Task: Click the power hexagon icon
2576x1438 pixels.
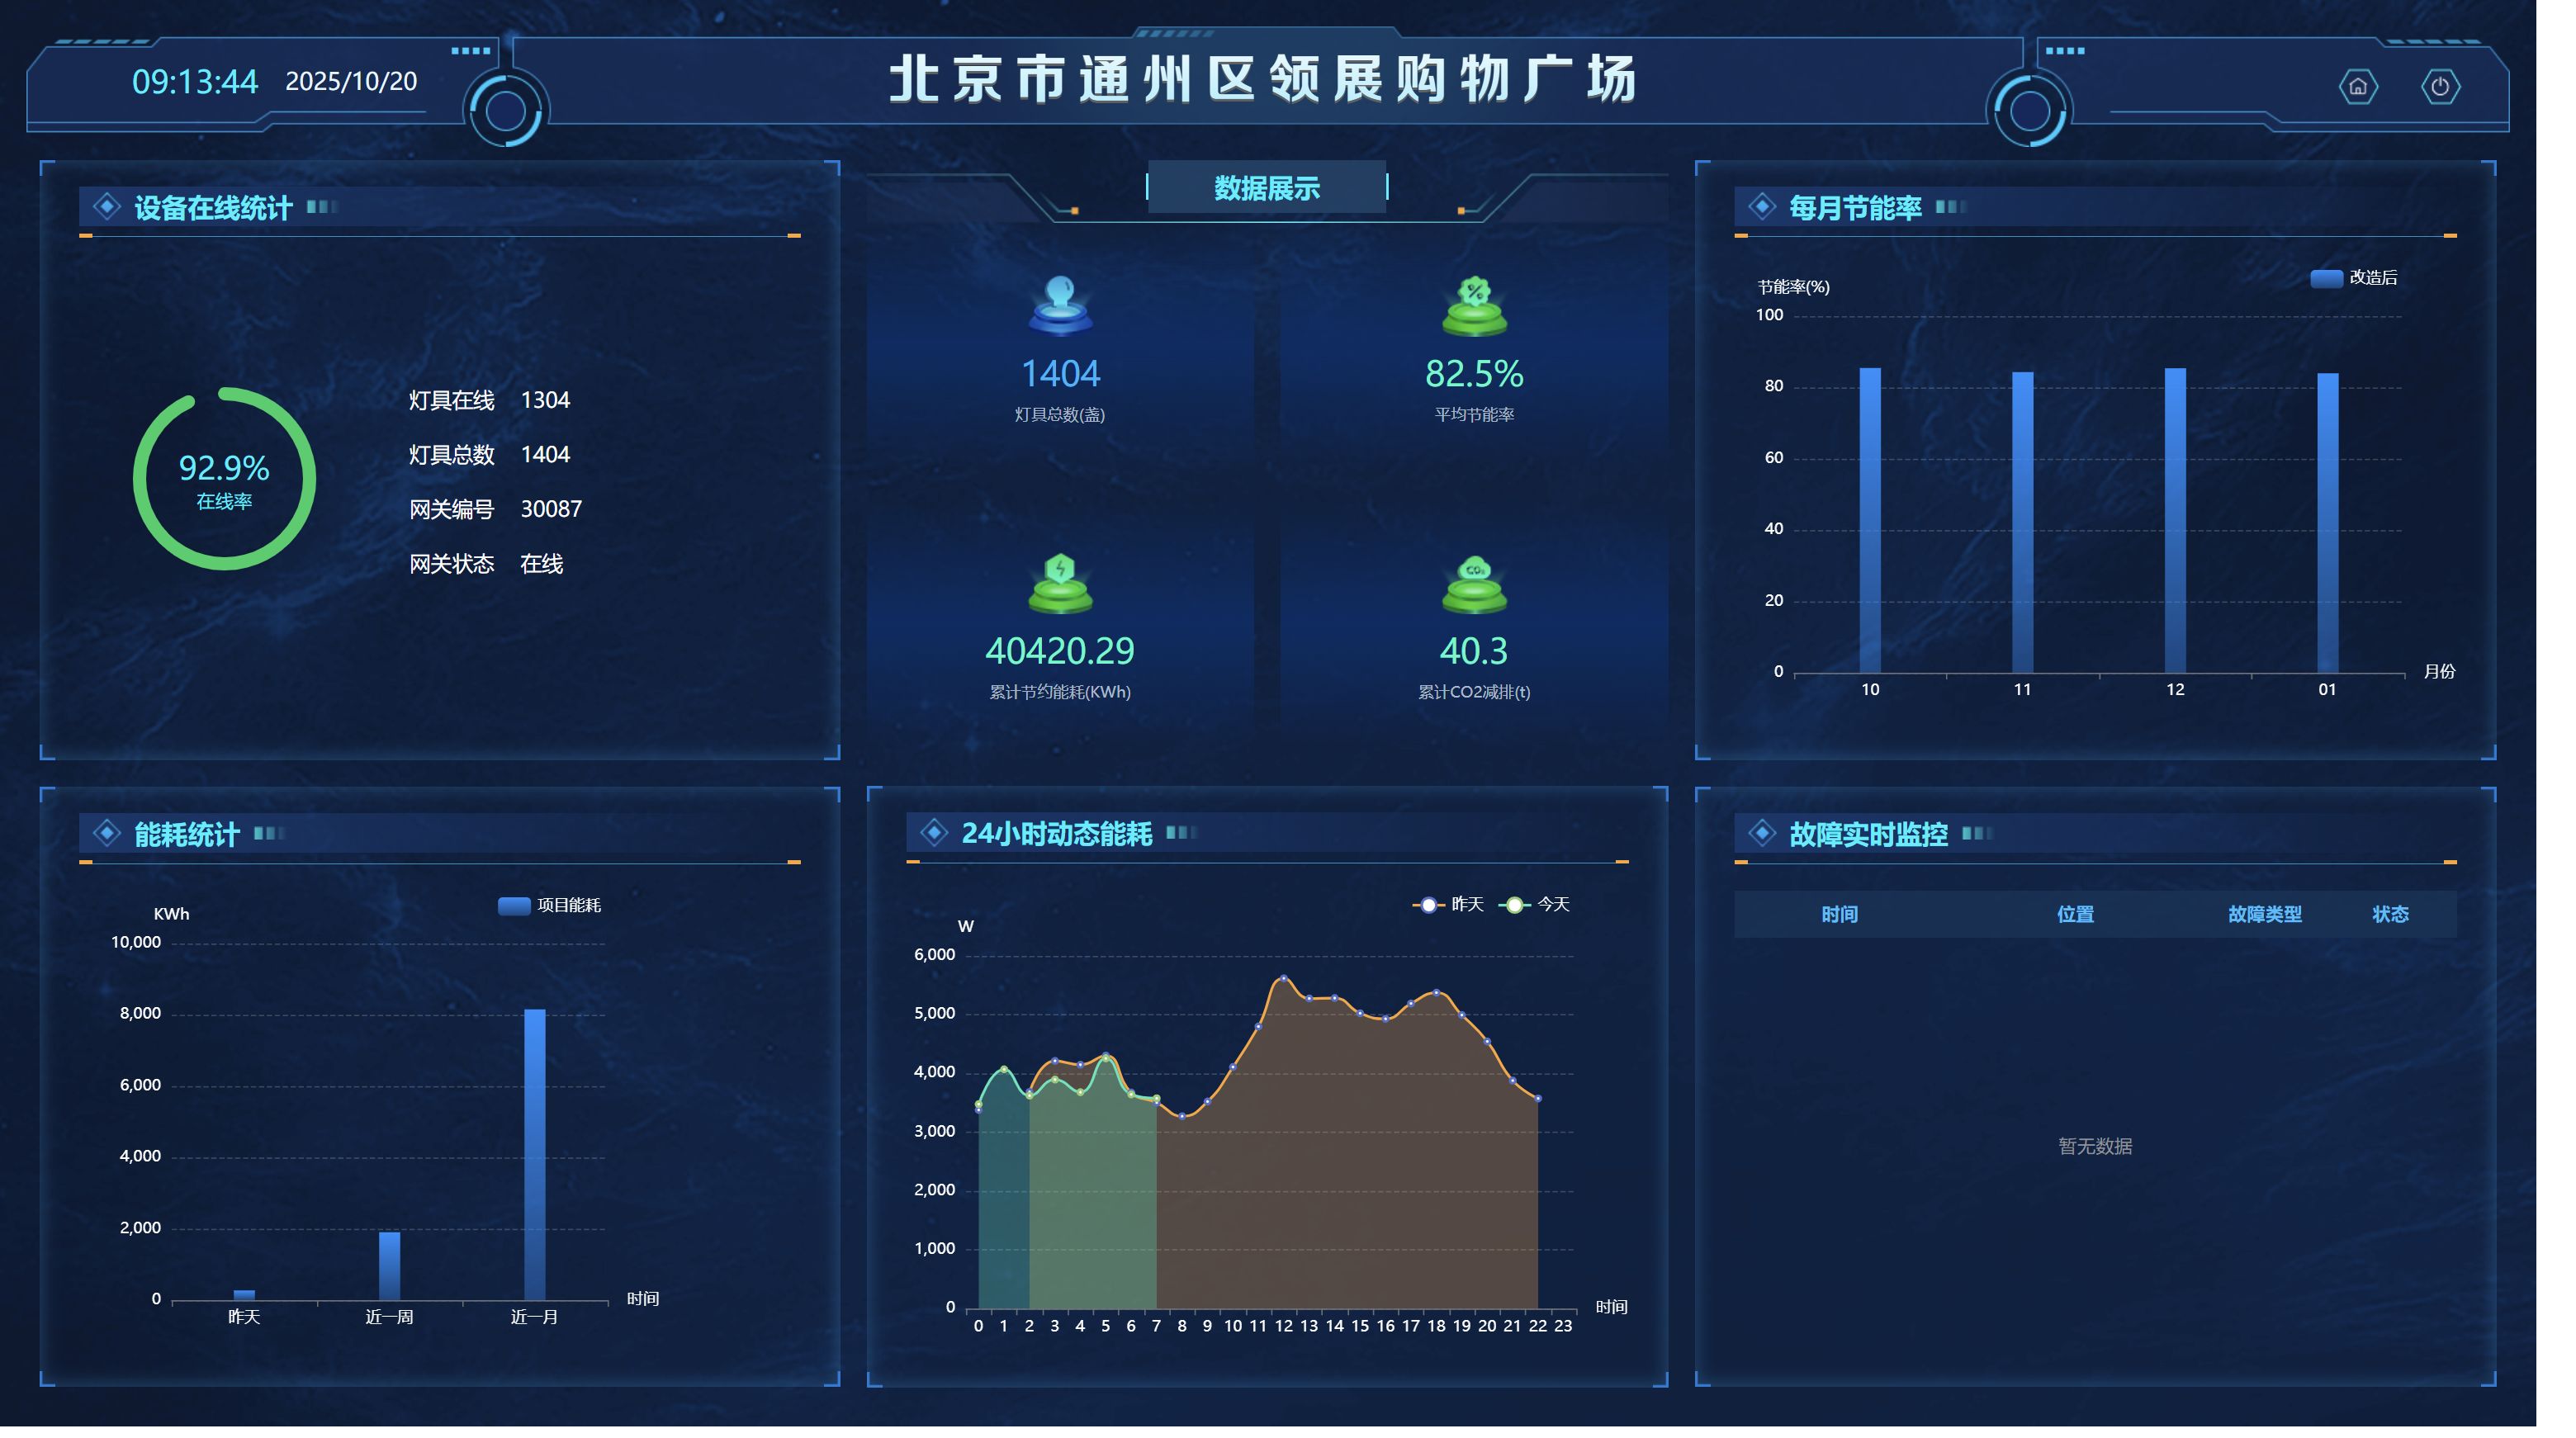Action: click(2440, 87)
